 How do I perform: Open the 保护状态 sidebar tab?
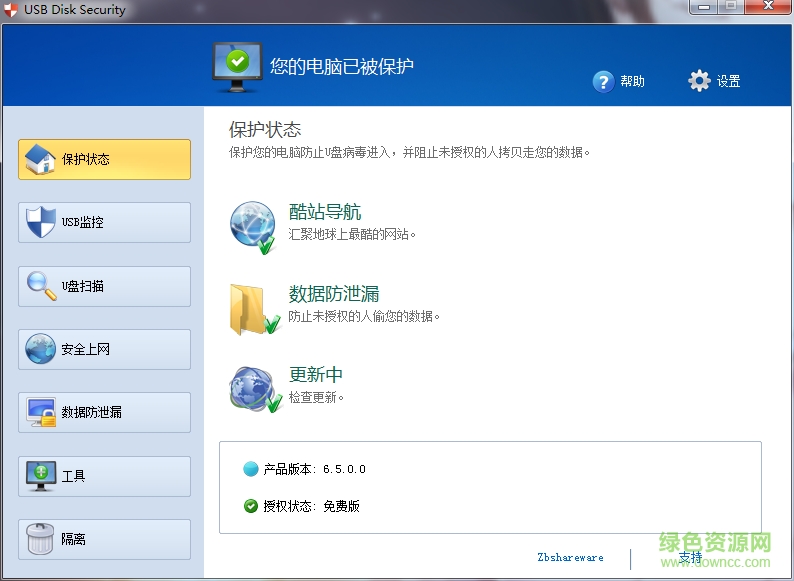point(104,159)
